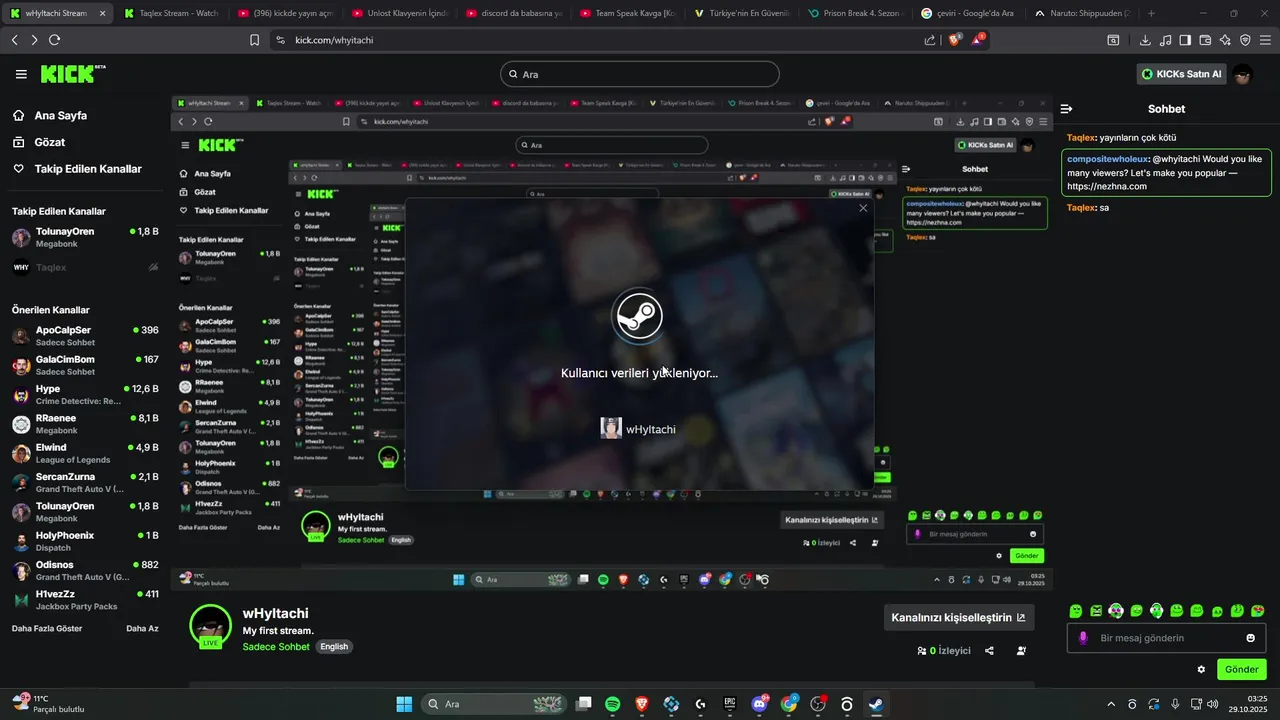
Task: Open H1vezZz Jackbox Party Packs channel
Action: pos(85,600)
